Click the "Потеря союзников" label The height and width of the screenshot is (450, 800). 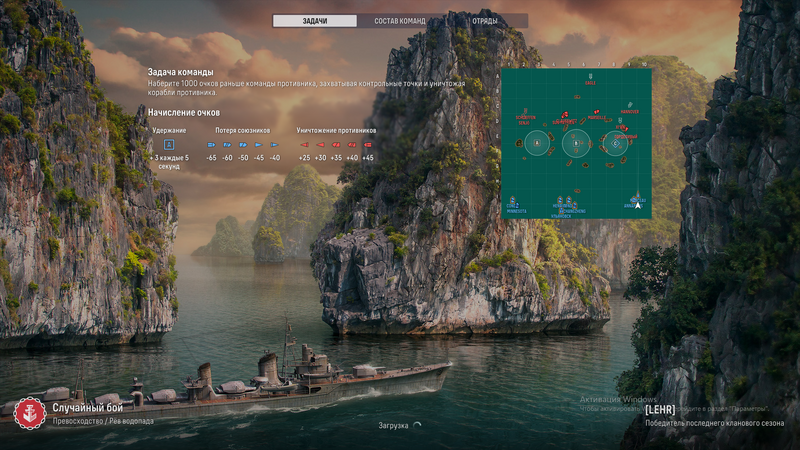pos(242,131)
